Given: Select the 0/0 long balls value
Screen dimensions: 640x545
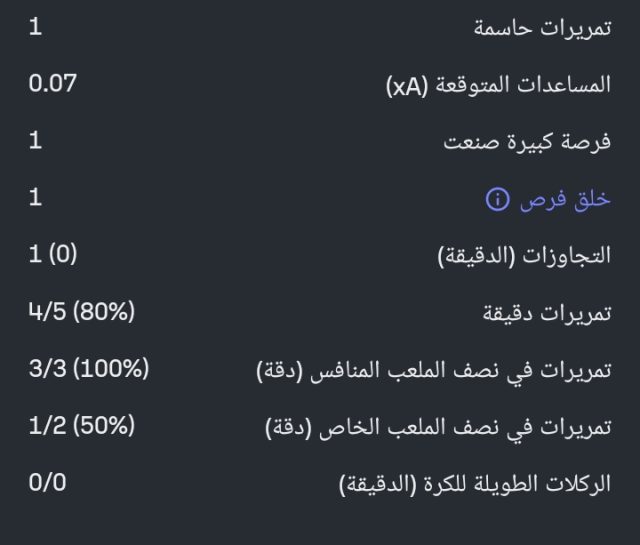Looking at the screenshot, I should (48, 482).
